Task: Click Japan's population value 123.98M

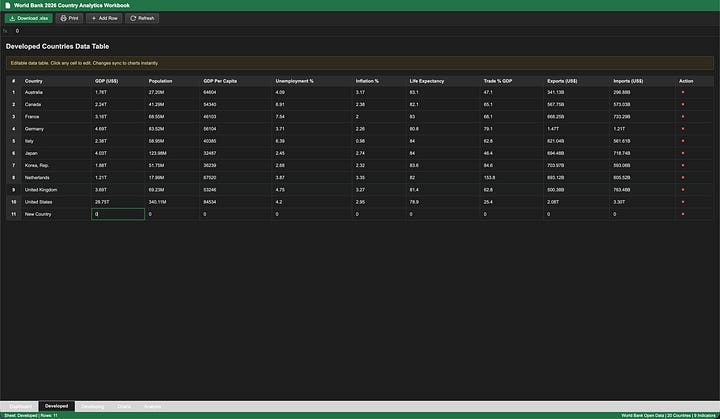Action: tap(172, 153)
